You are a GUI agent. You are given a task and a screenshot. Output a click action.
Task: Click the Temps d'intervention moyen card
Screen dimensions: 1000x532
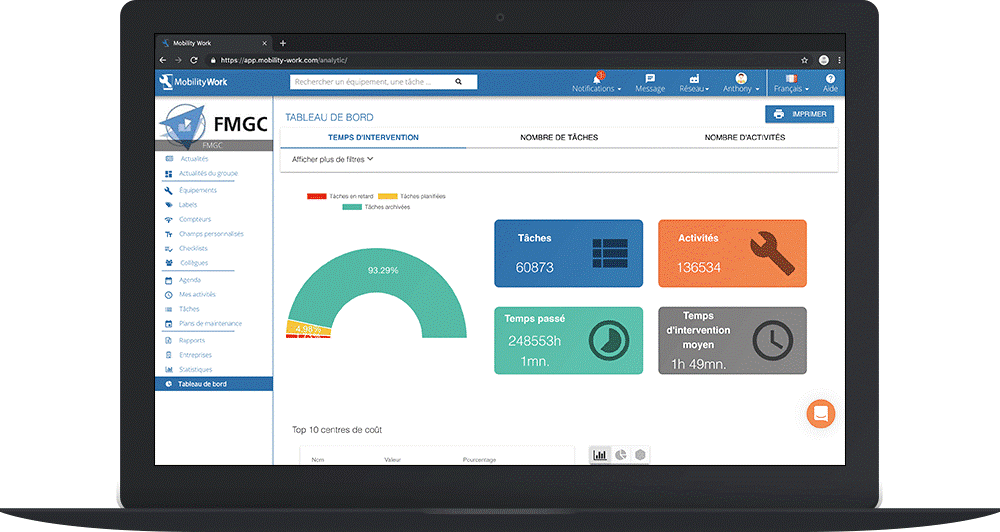[732, 340]
